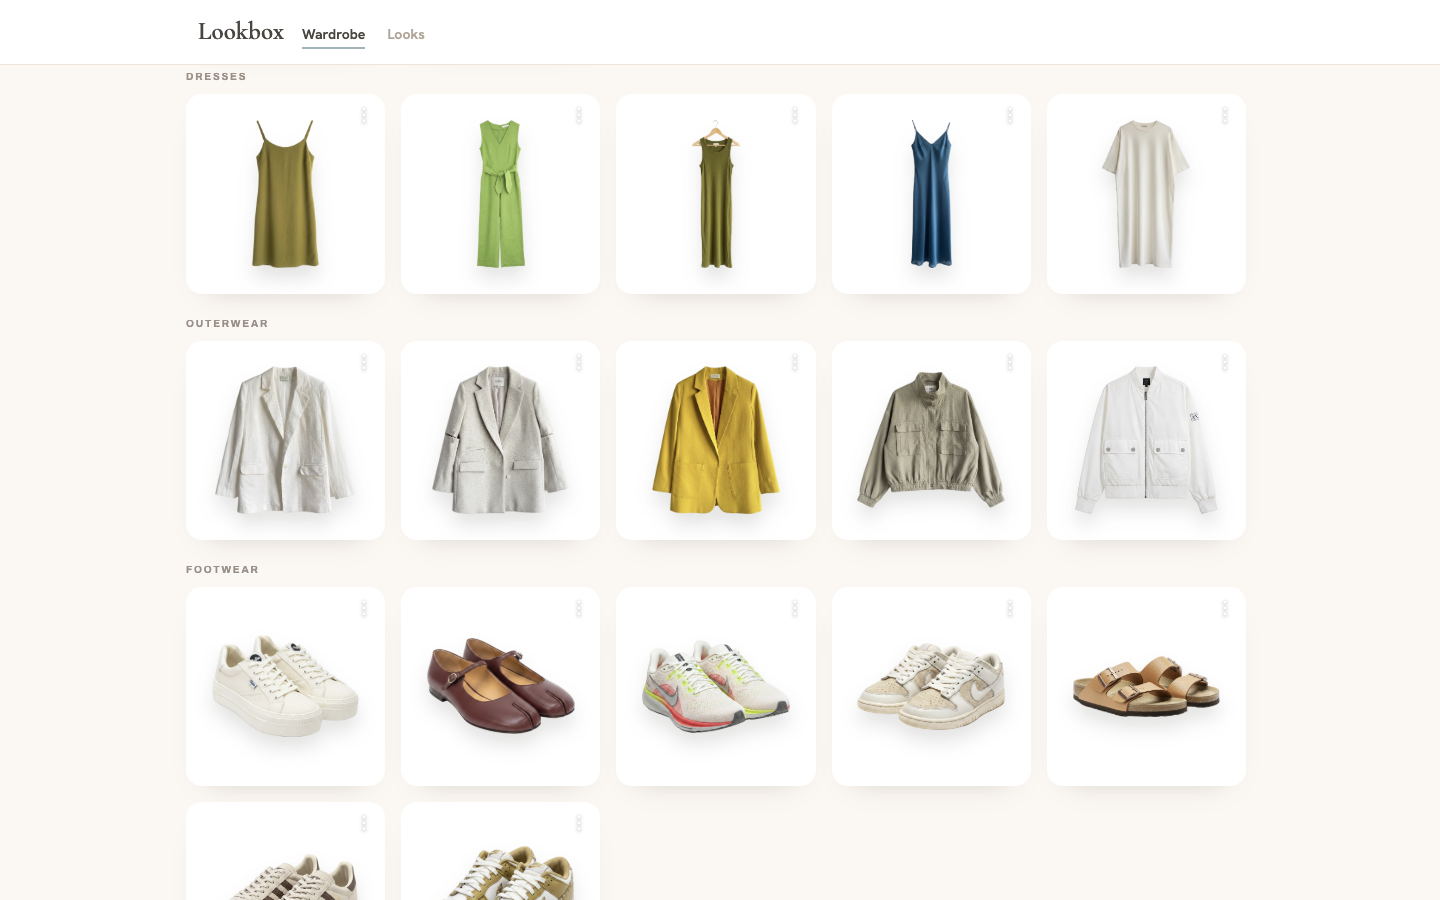Select the cream t-shirt dress
Screen dimensions: 1440x900
(x=1146, y=194)
